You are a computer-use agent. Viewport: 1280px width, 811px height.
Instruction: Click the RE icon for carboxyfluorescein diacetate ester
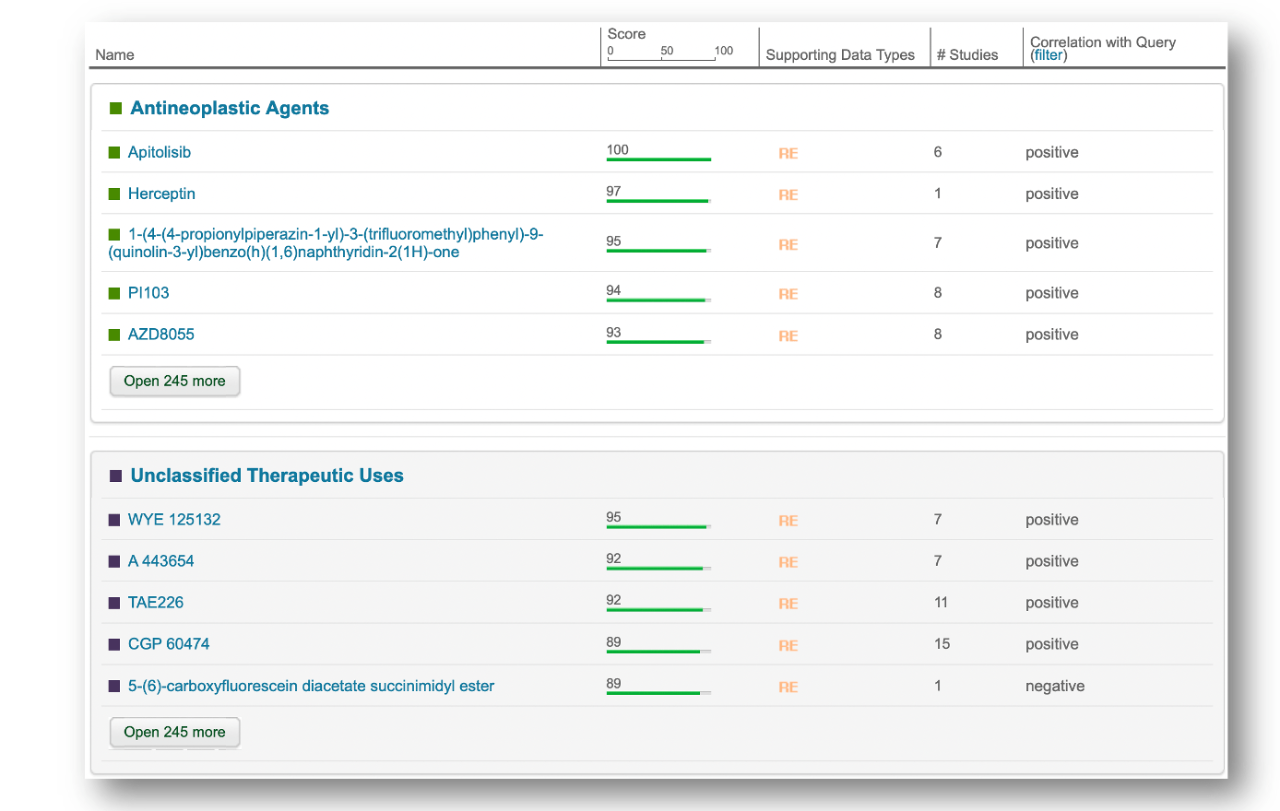pyautogui.click(x=788, y=687)
